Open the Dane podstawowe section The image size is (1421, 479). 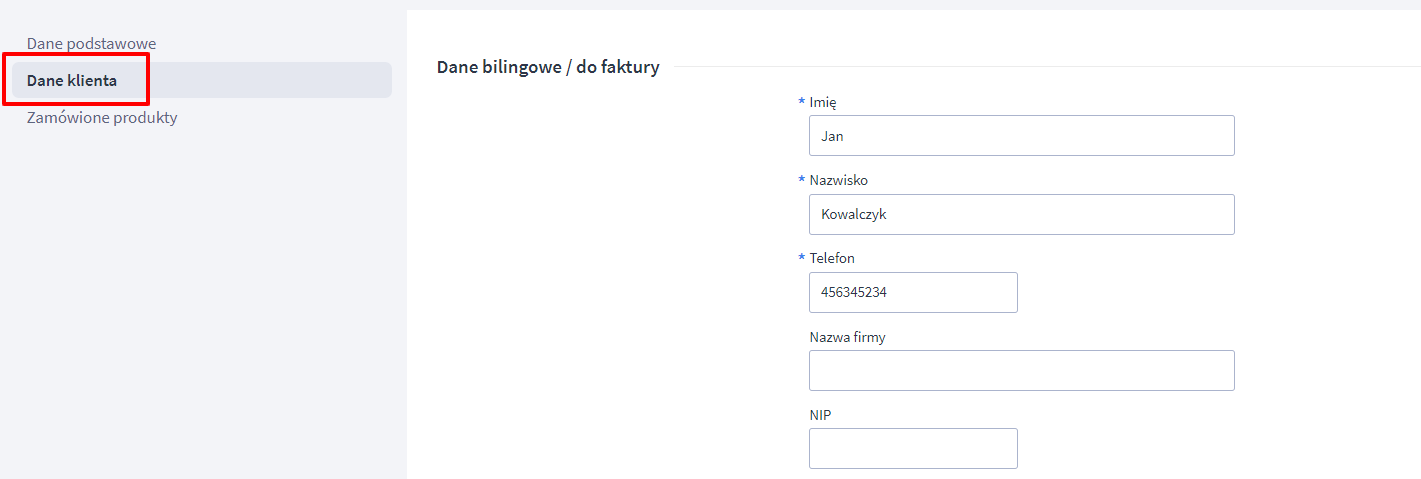coord(91,43)
